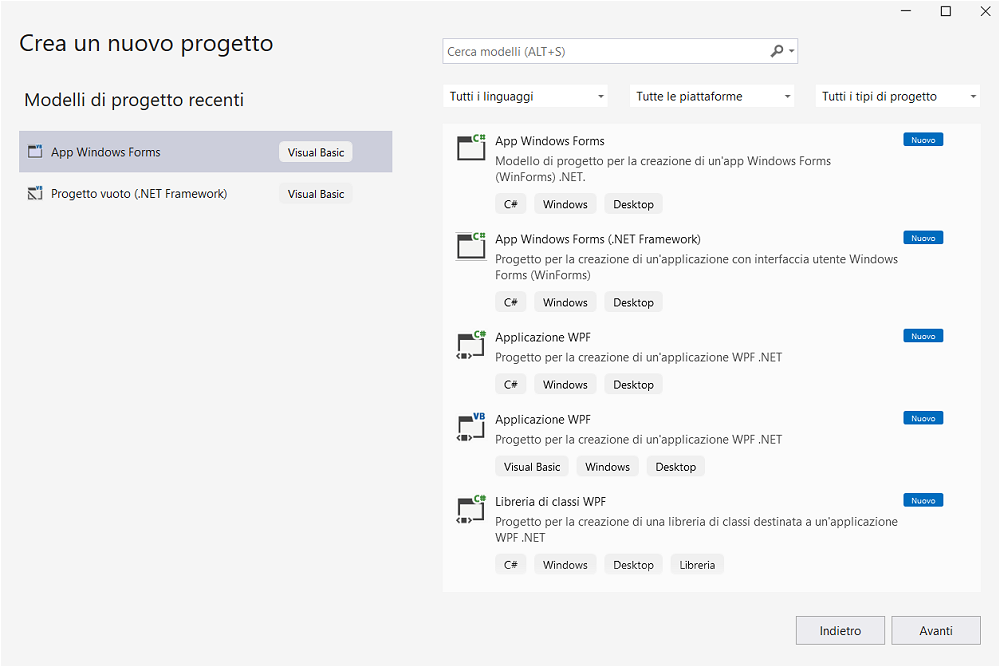Minimize the dialog window

tap(906, 11)
